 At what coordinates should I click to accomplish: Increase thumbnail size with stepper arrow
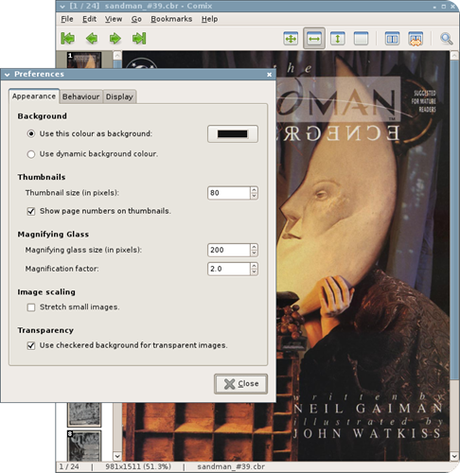point(254,190)
